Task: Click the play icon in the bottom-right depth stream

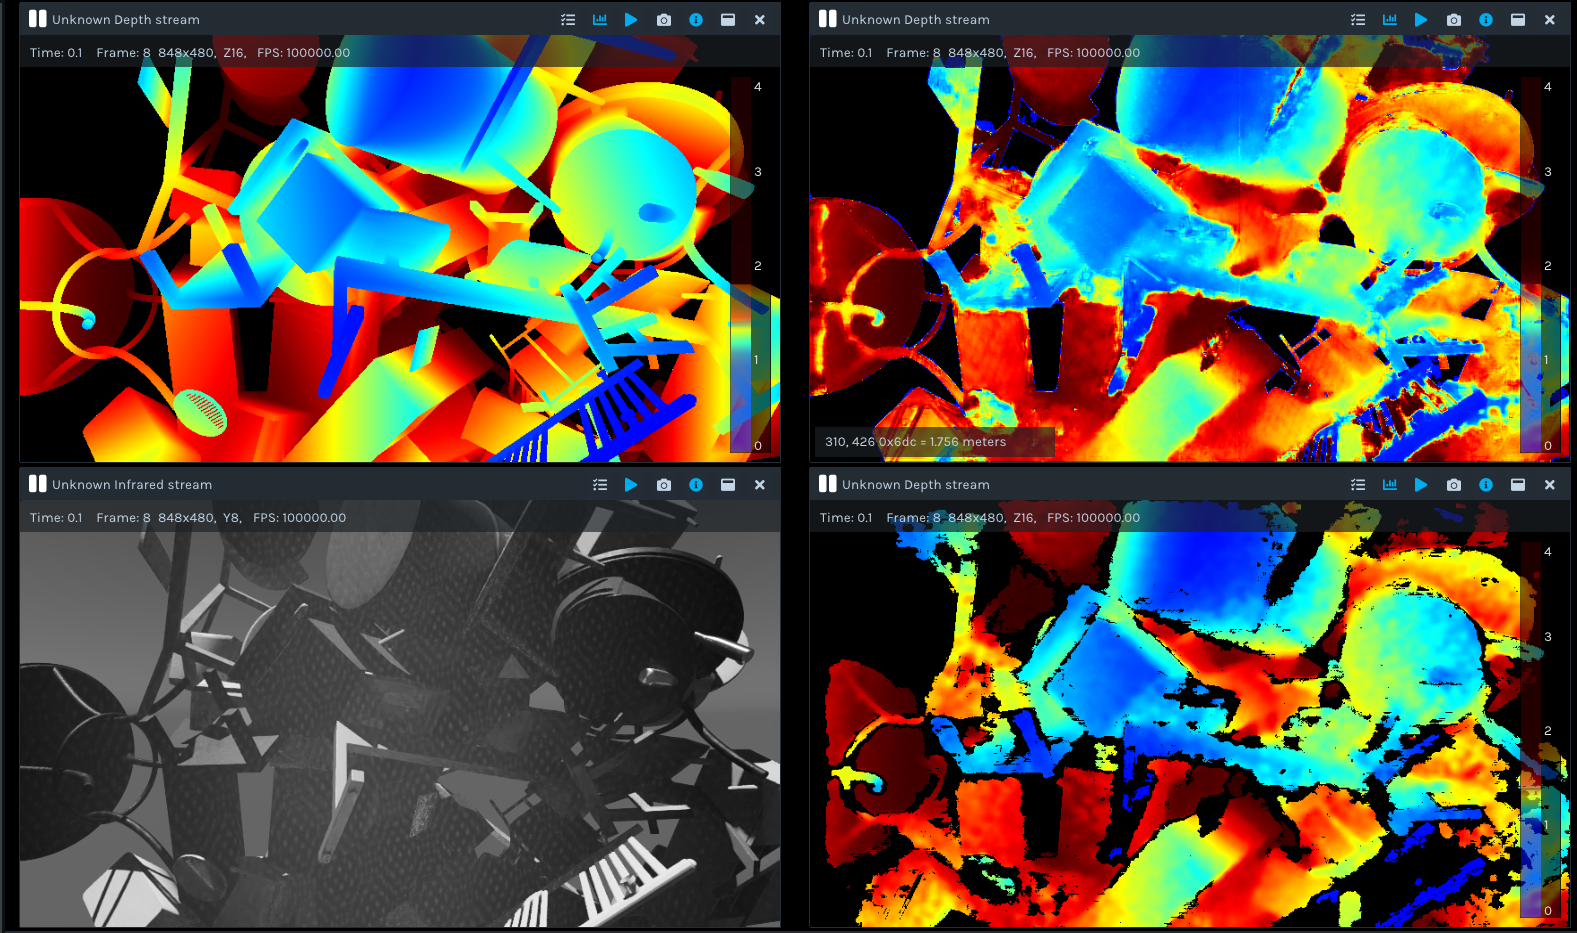Action: (x=1421, y=485)
